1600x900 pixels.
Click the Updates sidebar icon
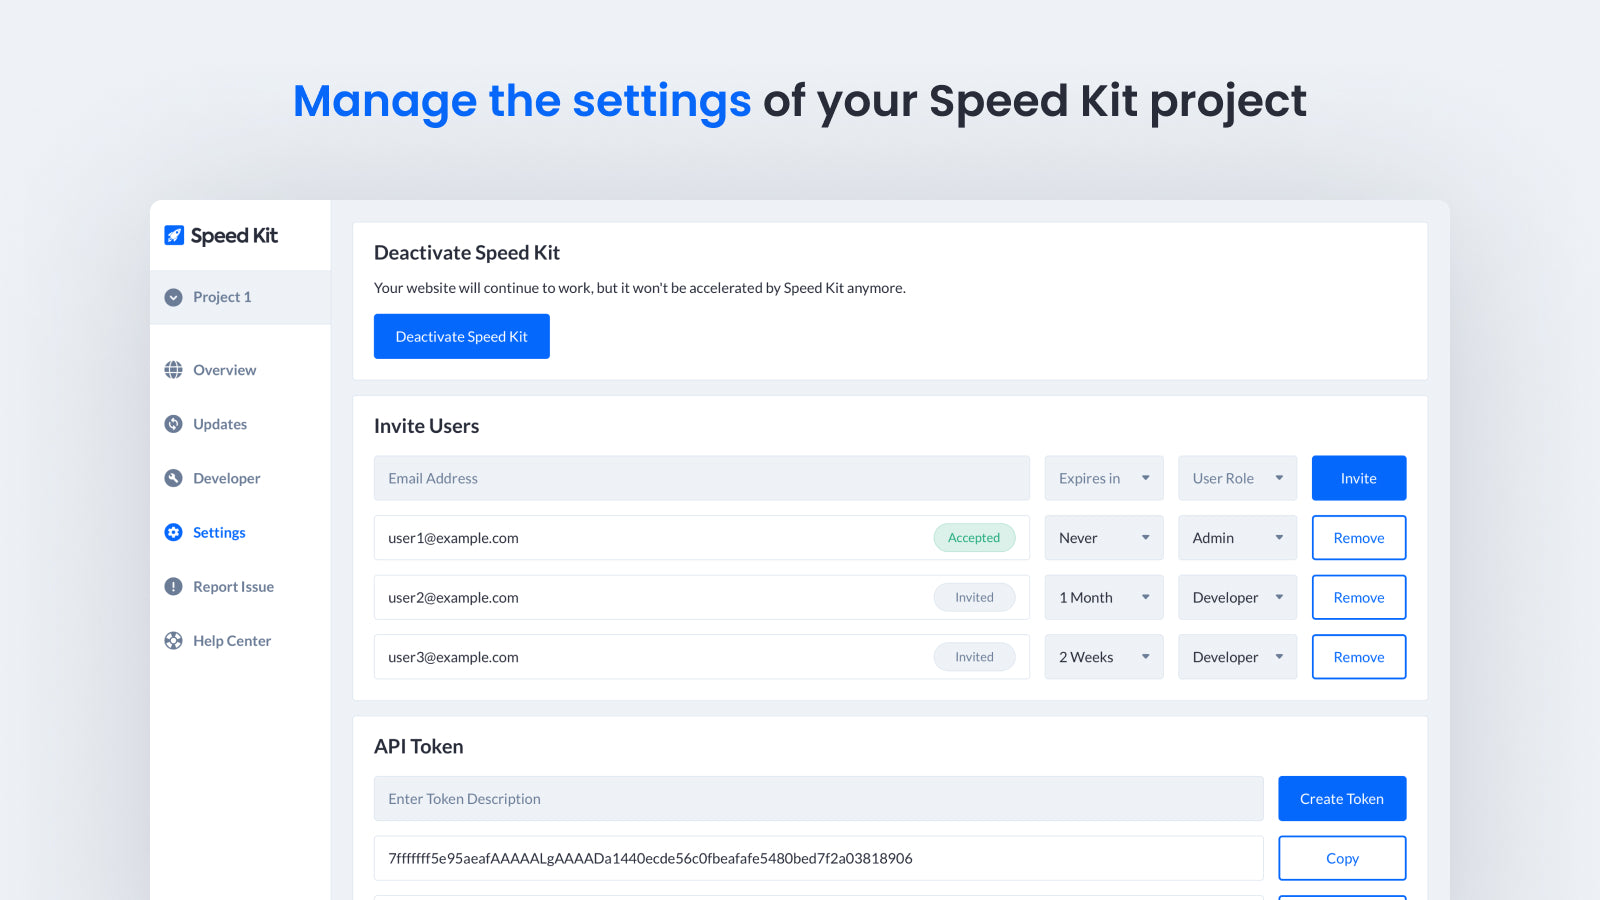(x=173, y=424)
